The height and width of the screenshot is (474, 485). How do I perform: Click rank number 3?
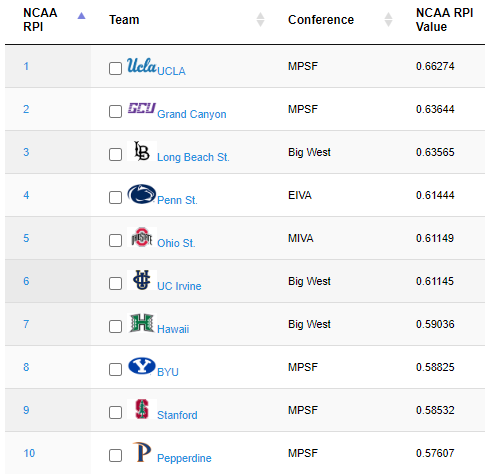[x=26, y=152]
